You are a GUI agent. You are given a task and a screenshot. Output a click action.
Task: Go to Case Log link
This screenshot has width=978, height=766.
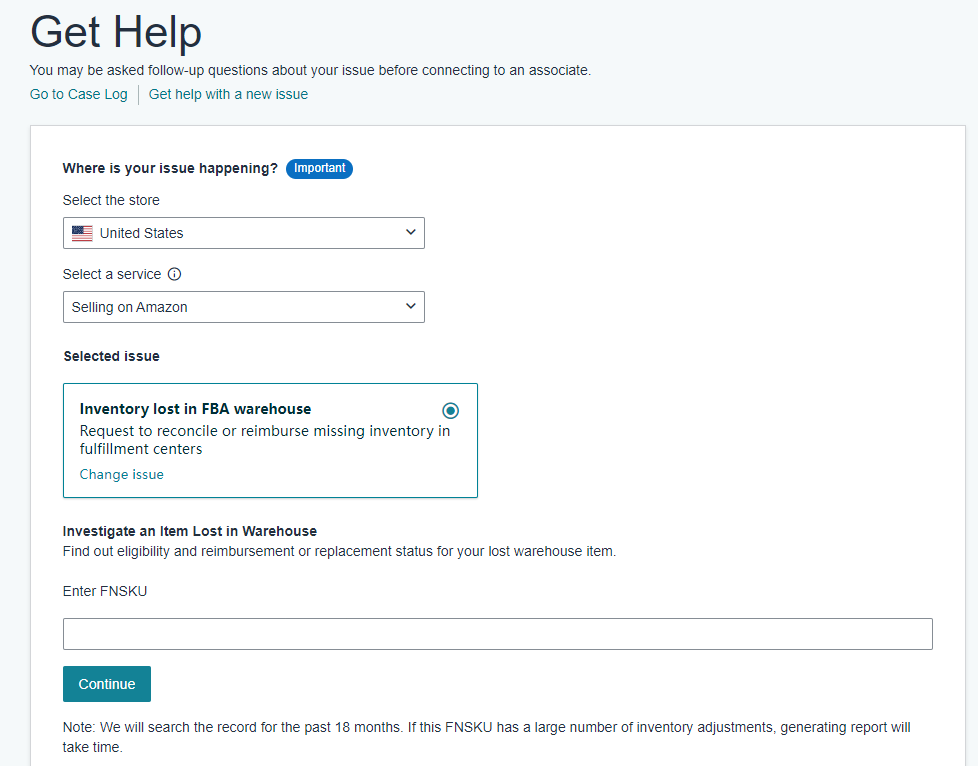[79, 94]
